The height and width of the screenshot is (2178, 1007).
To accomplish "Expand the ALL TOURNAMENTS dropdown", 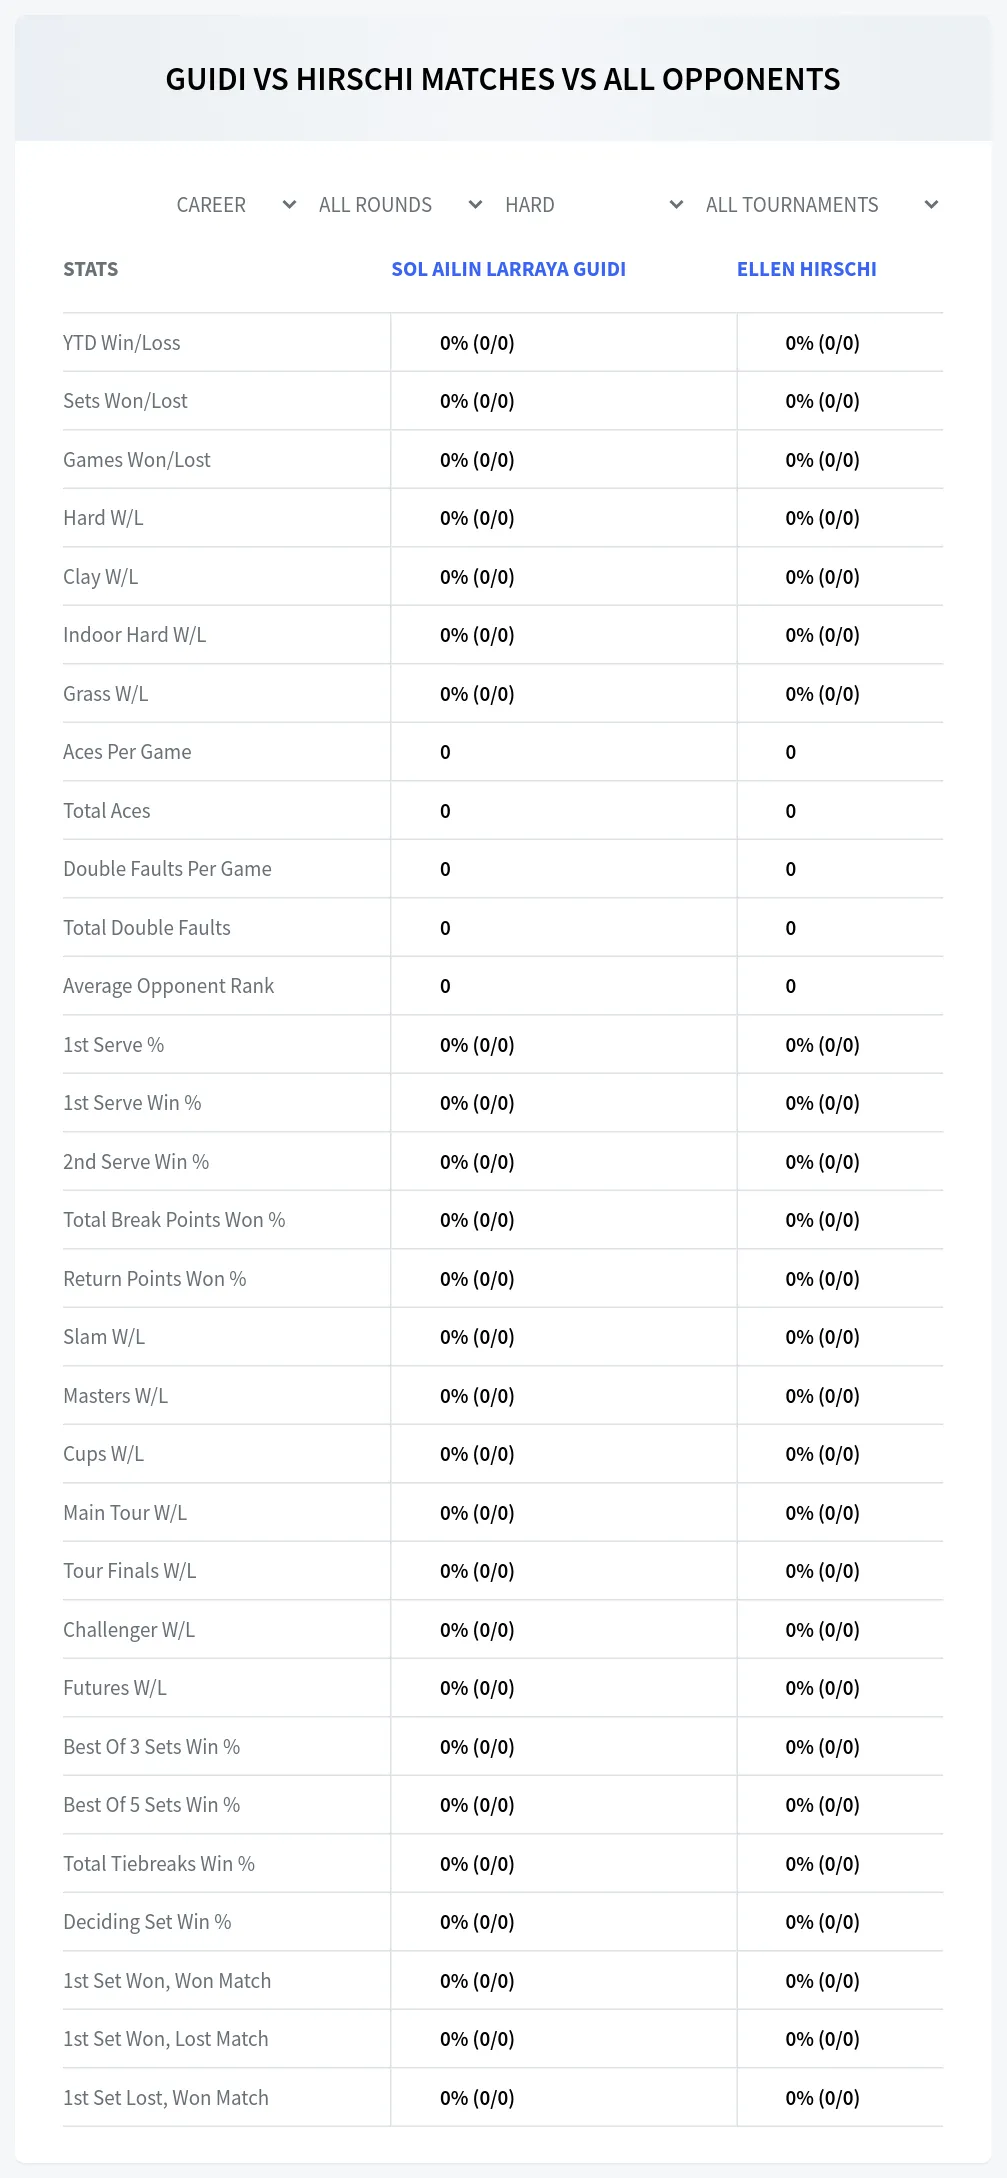I will 822,205.
